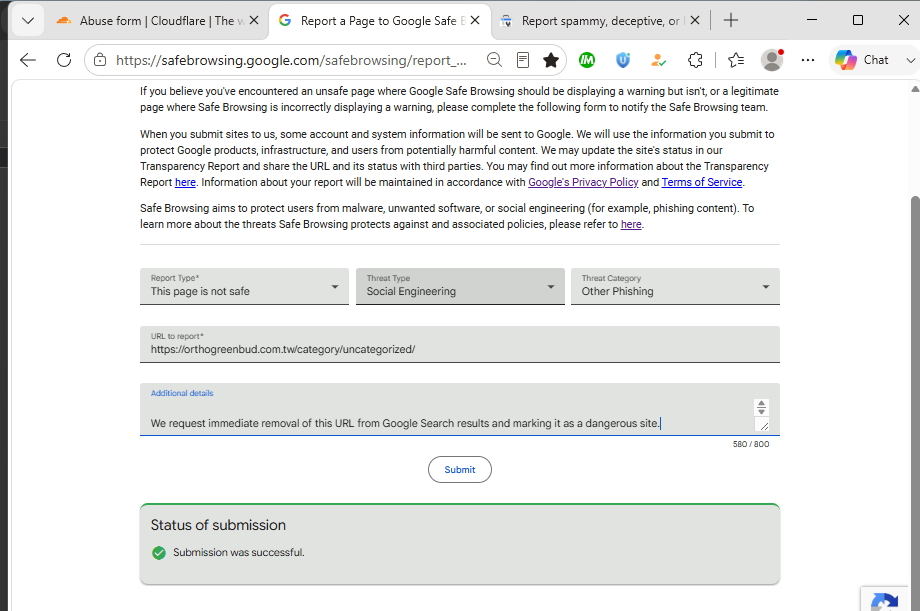Open the Threat Type dropdown
The width and height of the screenshot is (920, 611).
460,286
